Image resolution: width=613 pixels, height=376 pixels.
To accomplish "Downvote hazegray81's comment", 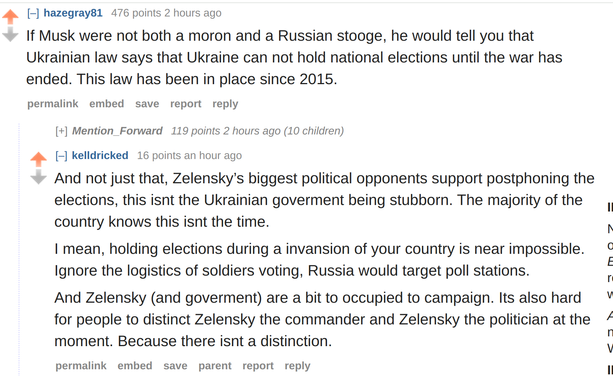I will pos(10,34).
